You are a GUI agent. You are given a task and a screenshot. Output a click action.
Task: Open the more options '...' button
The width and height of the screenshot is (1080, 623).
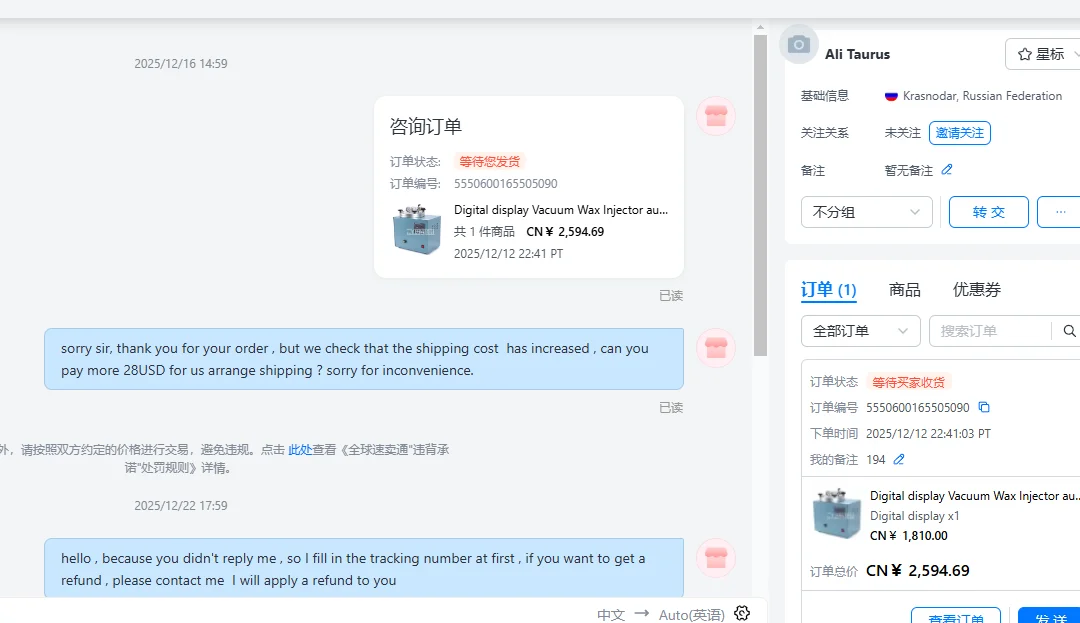(x=1060, y=212)
